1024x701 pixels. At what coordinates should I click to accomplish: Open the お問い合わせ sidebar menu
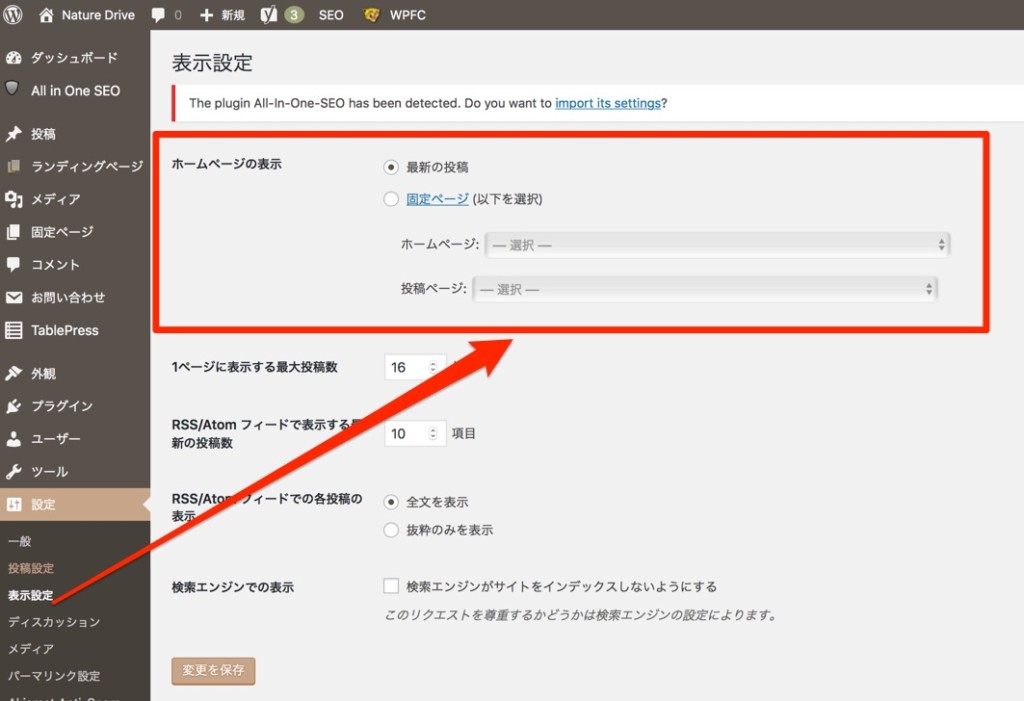68,297
